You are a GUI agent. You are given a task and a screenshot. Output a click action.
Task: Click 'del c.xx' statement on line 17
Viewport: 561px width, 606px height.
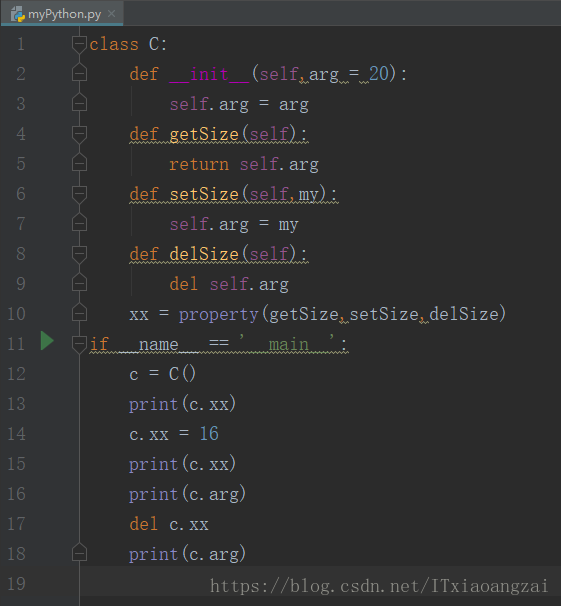[169, 524]
